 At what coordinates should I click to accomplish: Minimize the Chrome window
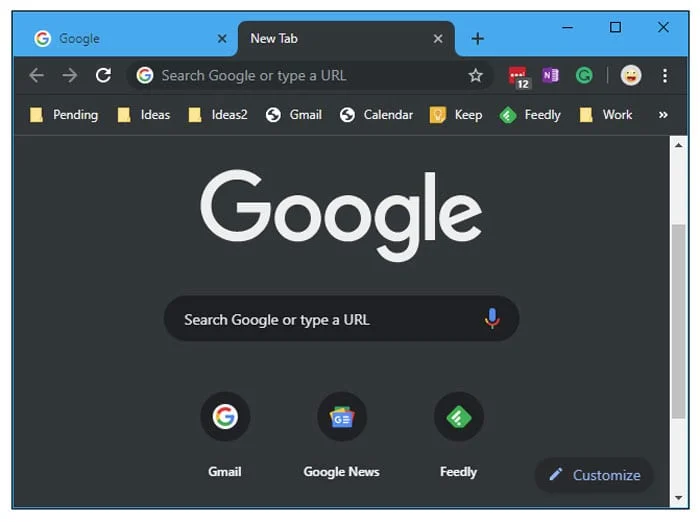pos(567,28)
